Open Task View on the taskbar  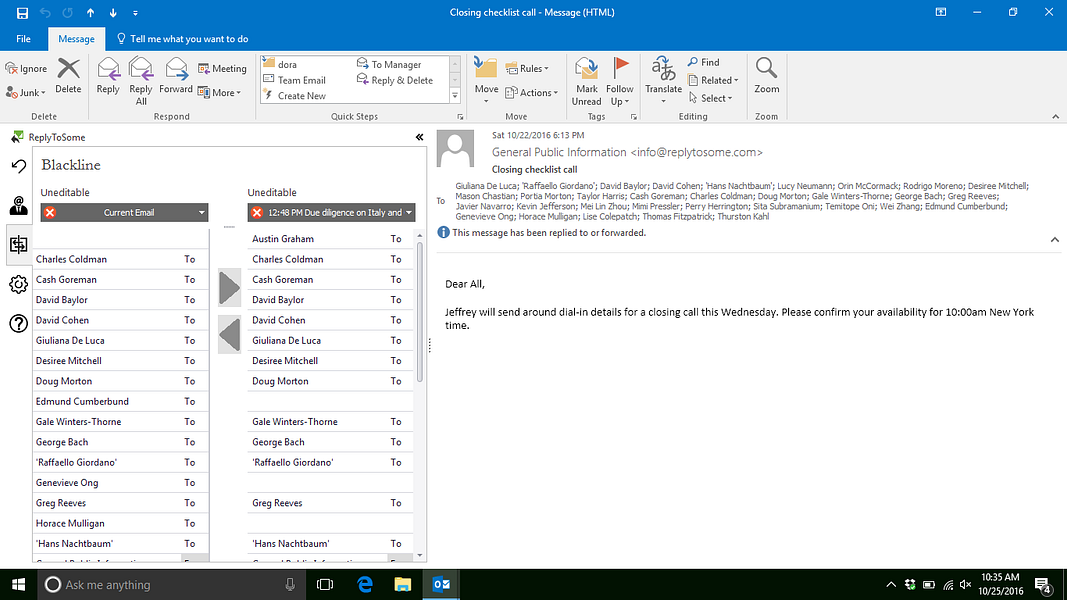(x=325, y=584)
